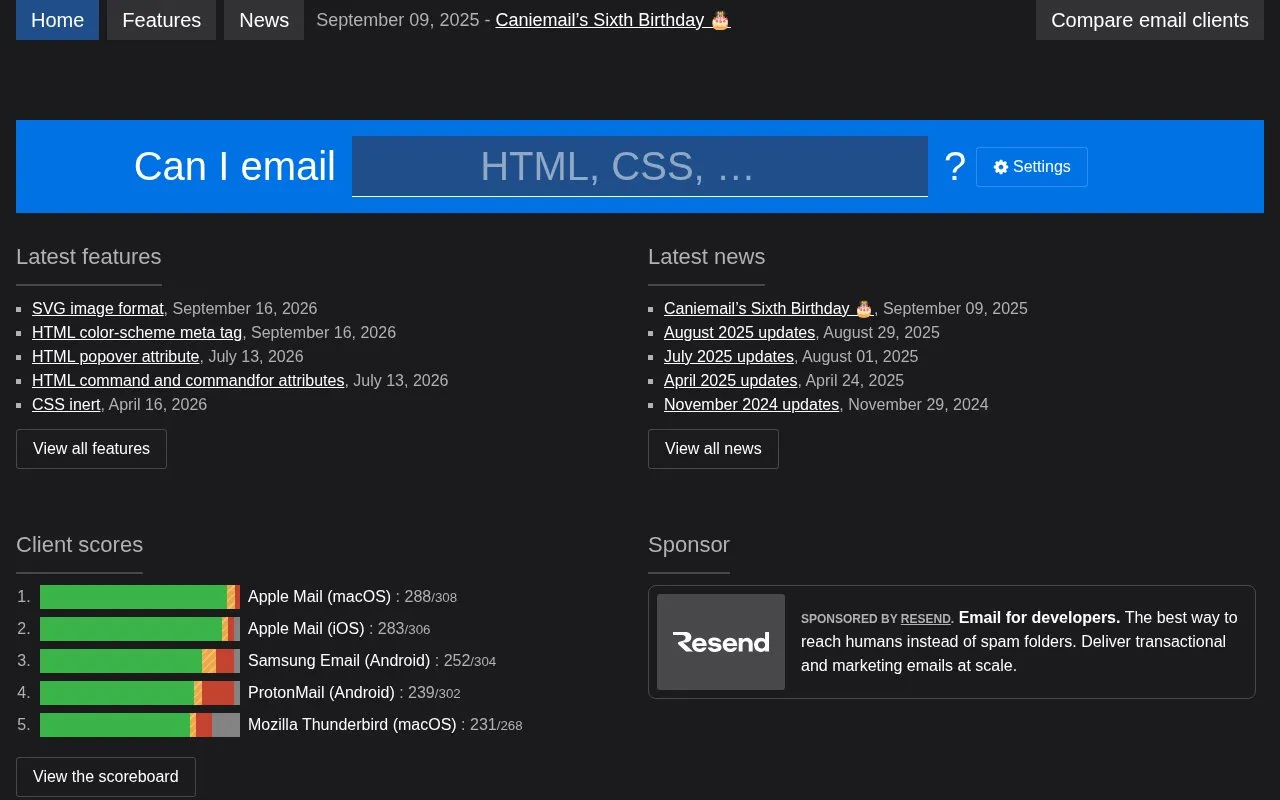Focus the HTML, CSS search field

click(640, 166)
